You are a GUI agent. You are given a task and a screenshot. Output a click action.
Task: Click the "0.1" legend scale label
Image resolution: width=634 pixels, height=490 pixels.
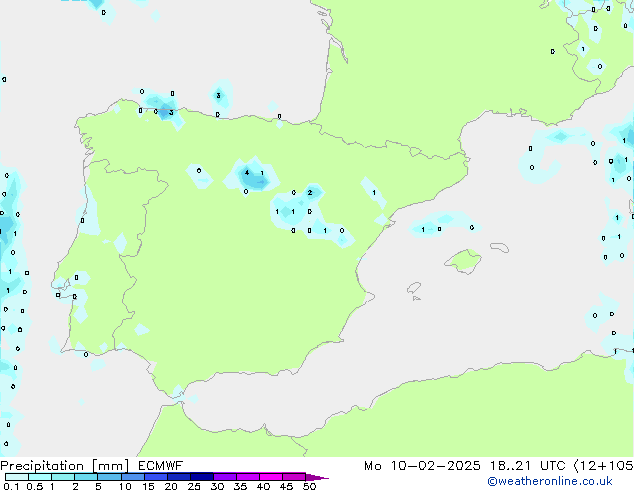11,486
